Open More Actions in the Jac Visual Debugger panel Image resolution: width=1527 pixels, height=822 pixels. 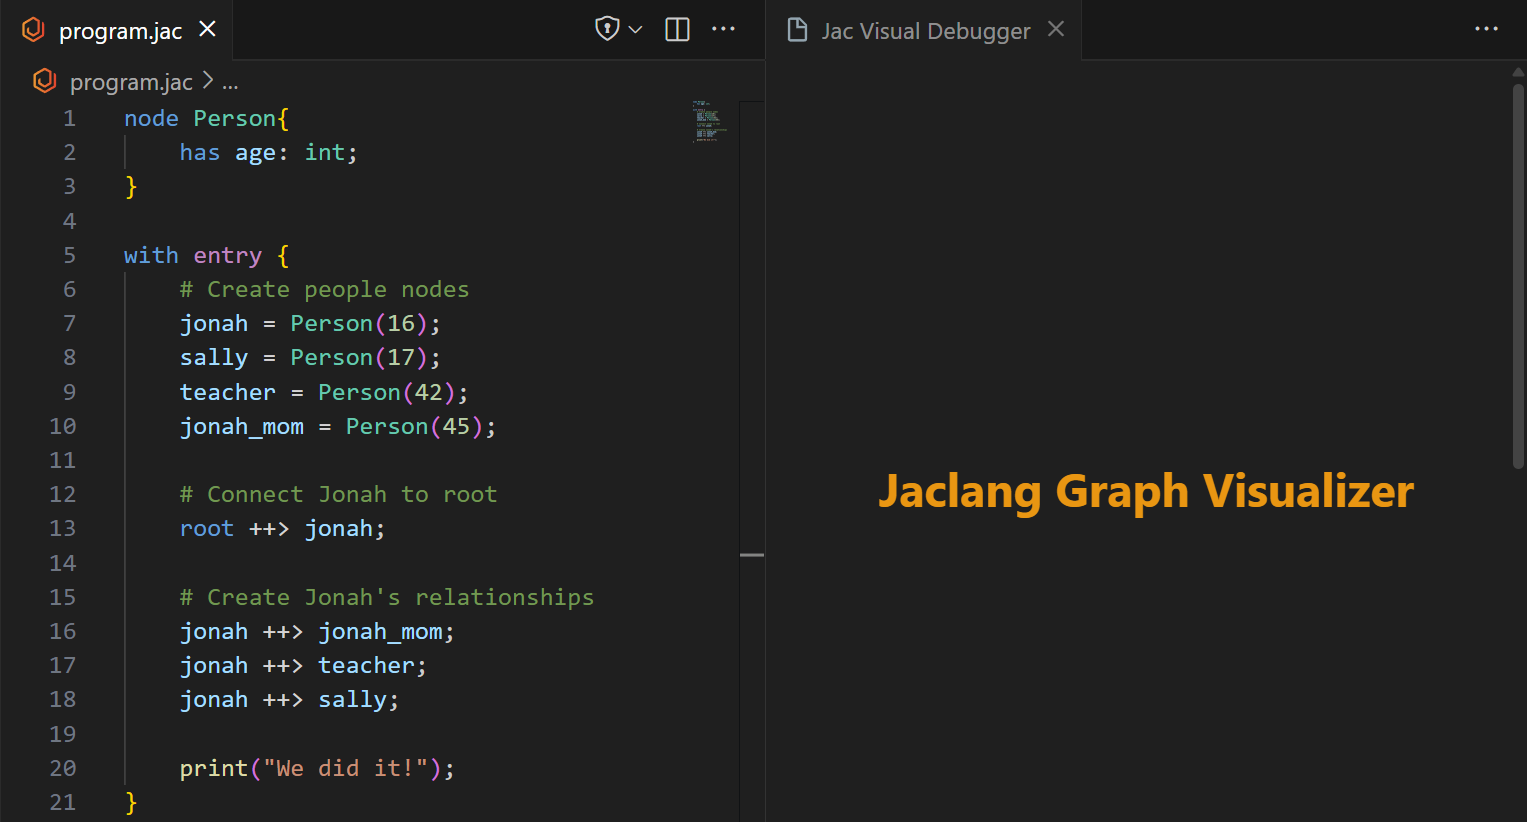pos(1487,29)
